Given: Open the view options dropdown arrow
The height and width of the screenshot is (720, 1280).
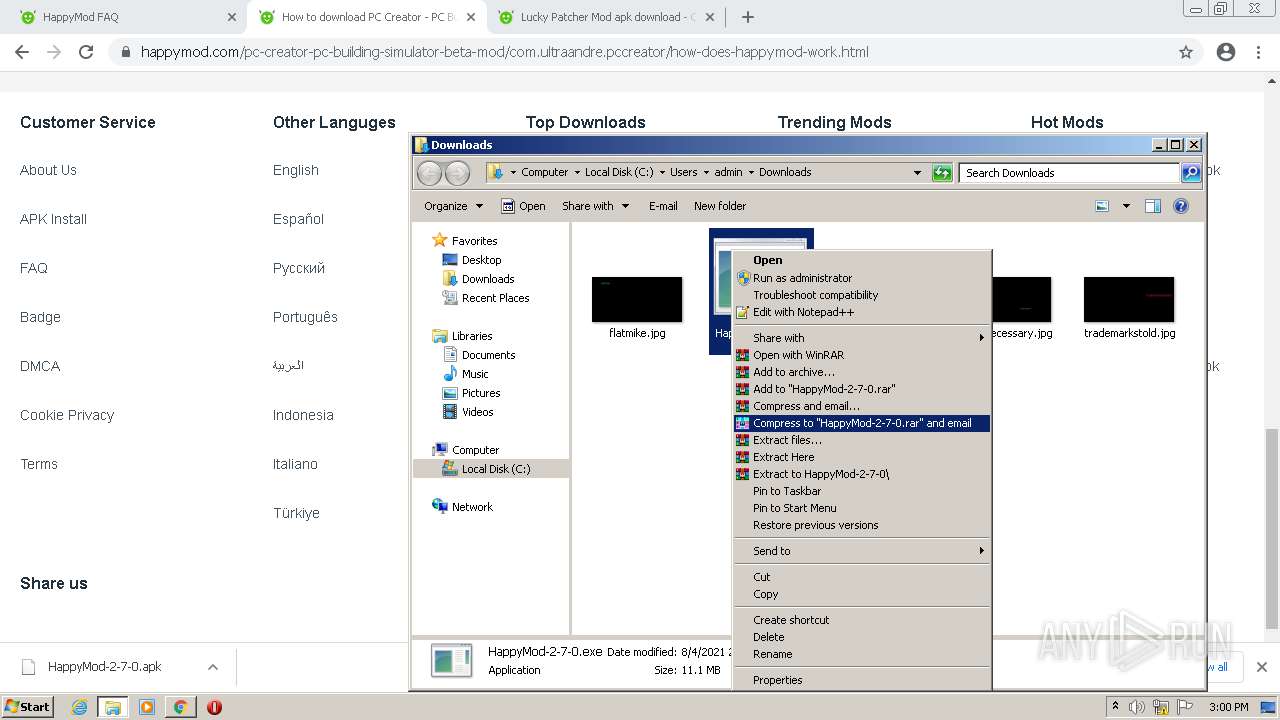Looking at the screenshot, I should 1126,206.
